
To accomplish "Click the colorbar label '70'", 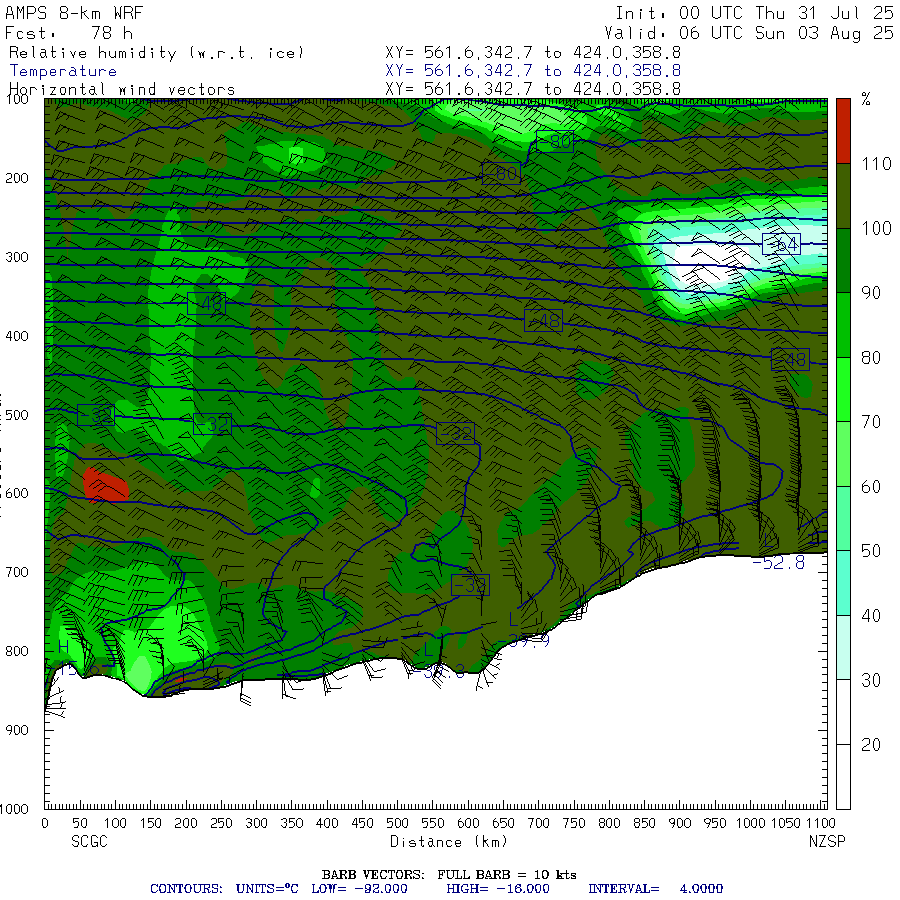I will pos(871,422).
